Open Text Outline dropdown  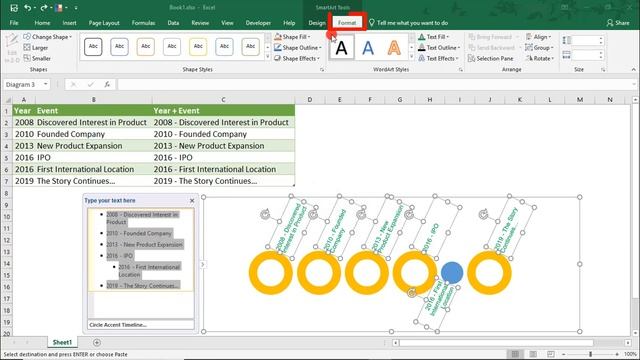pyautogui.click(x=439, y=48)
